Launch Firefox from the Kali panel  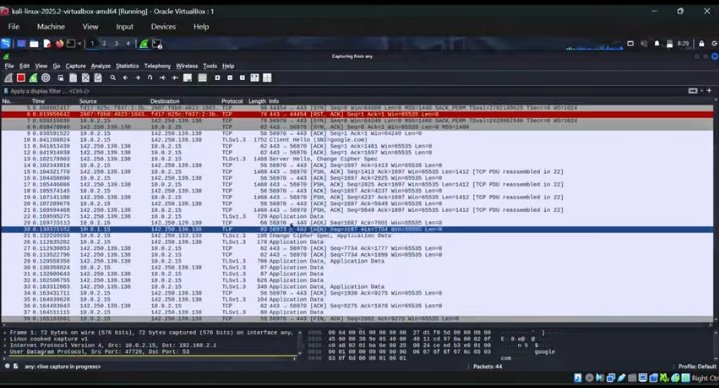click(59, 44)
